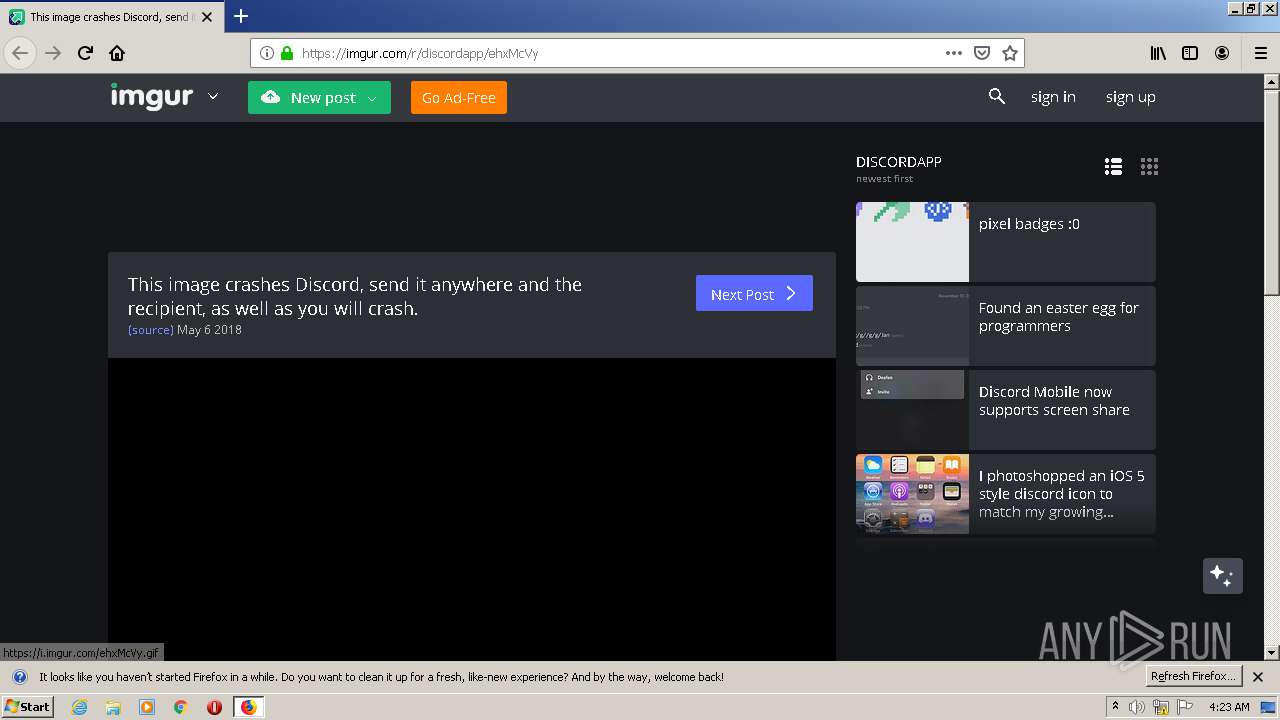Viewport: 1280px width, 720px height.
Task: Open the Firefox Library icon
Action: pyautogui.click(x=1158, y=53)
